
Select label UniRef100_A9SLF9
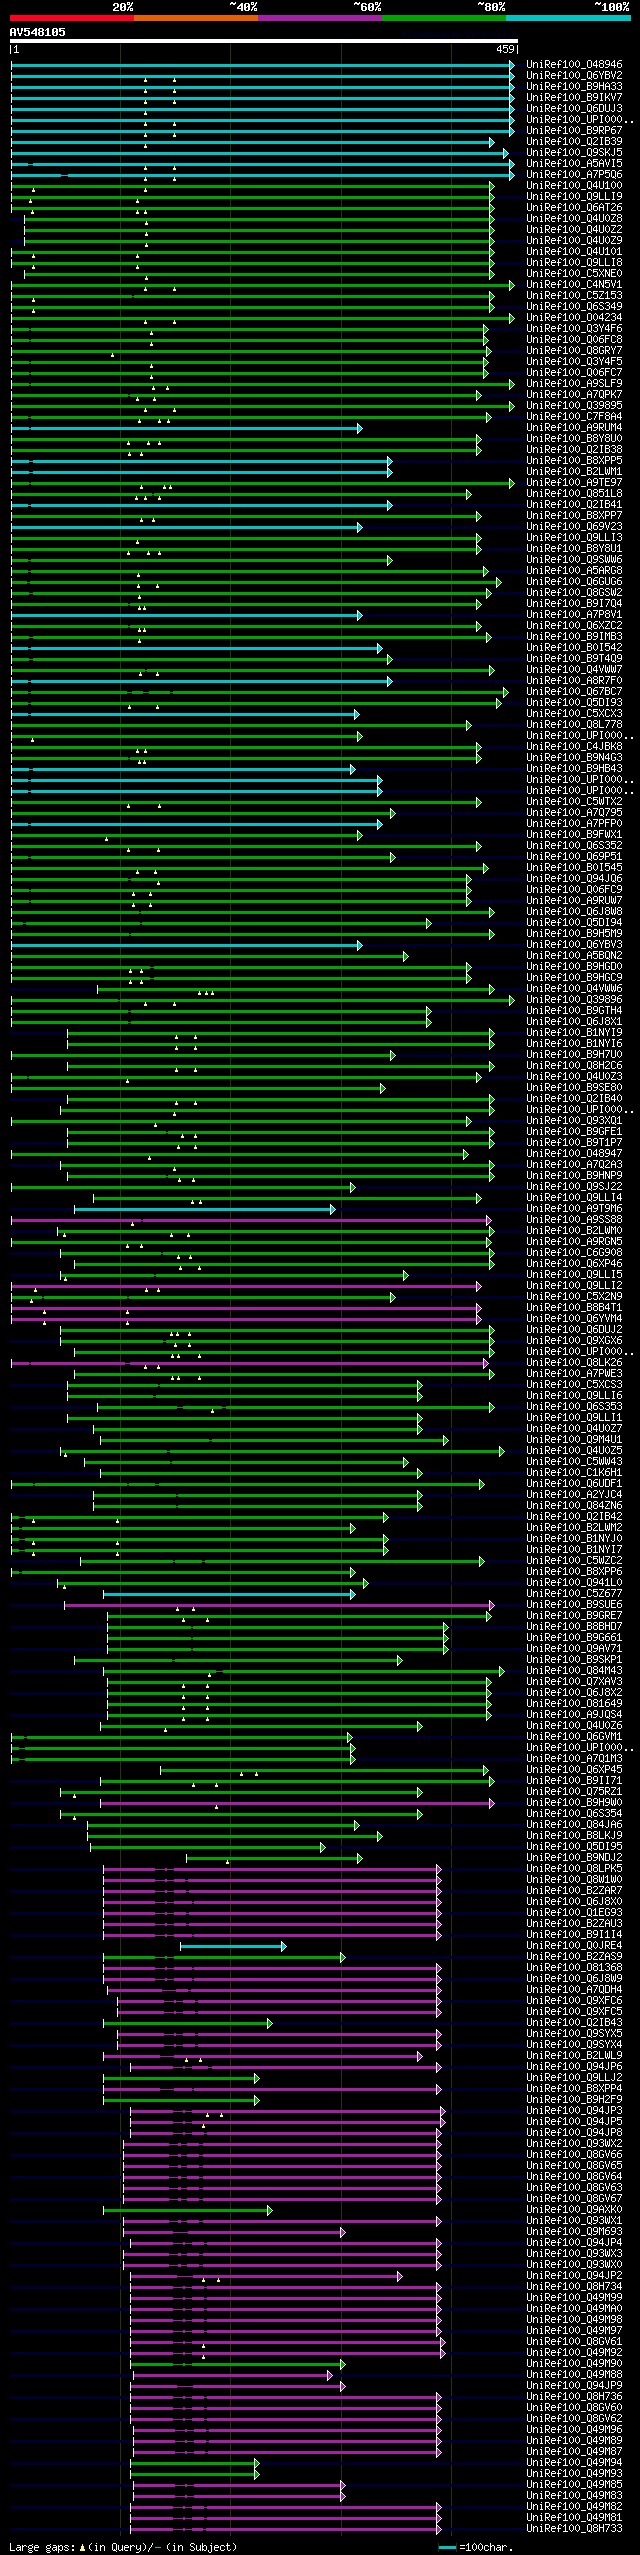(x=574, y=383)
